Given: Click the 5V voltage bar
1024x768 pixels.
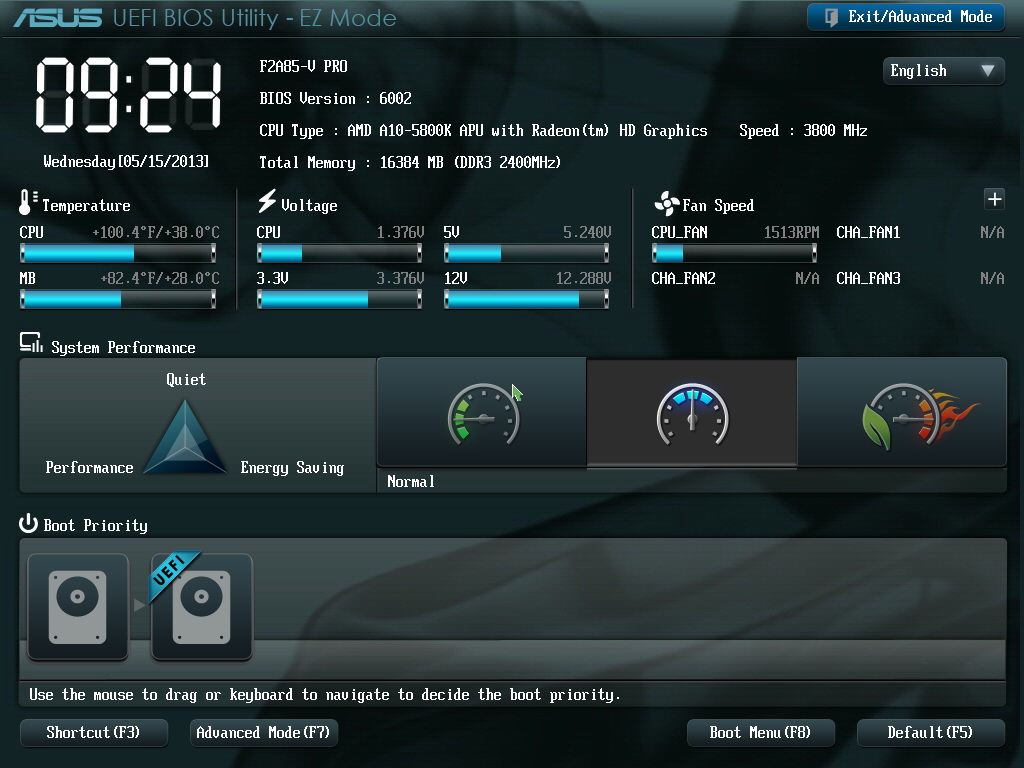Looking at the screenshot, I should coord(526,253).
